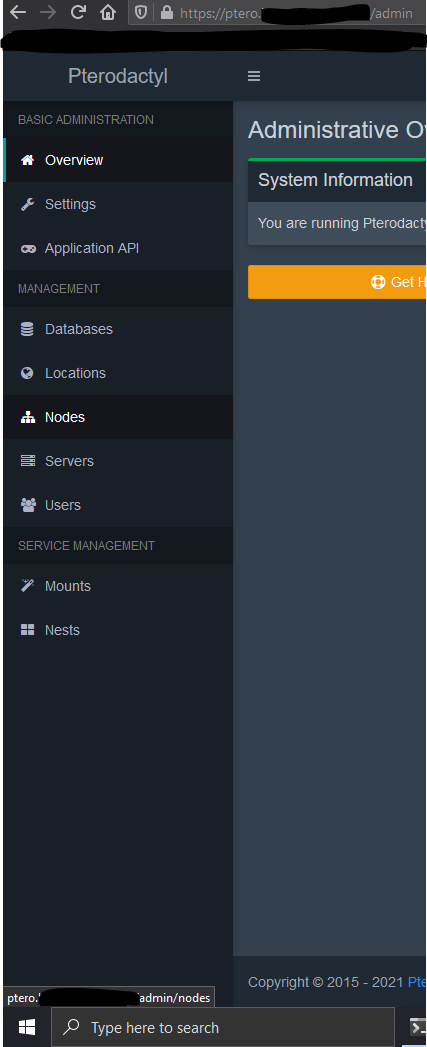This screenshot has width=427, height=1047.
Task: Click the browser Back arrow
Action: point(17,12)
